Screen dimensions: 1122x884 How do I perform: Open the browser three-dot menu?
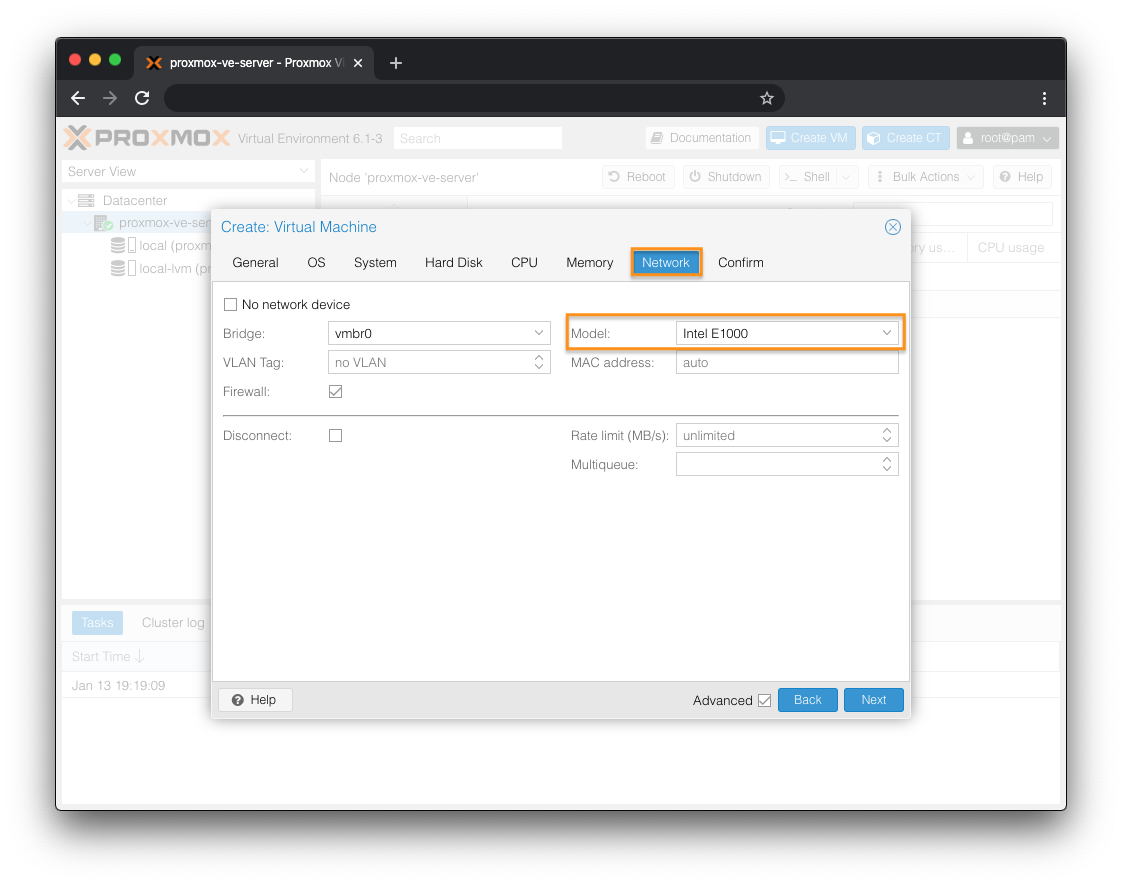click(1044, 98)
